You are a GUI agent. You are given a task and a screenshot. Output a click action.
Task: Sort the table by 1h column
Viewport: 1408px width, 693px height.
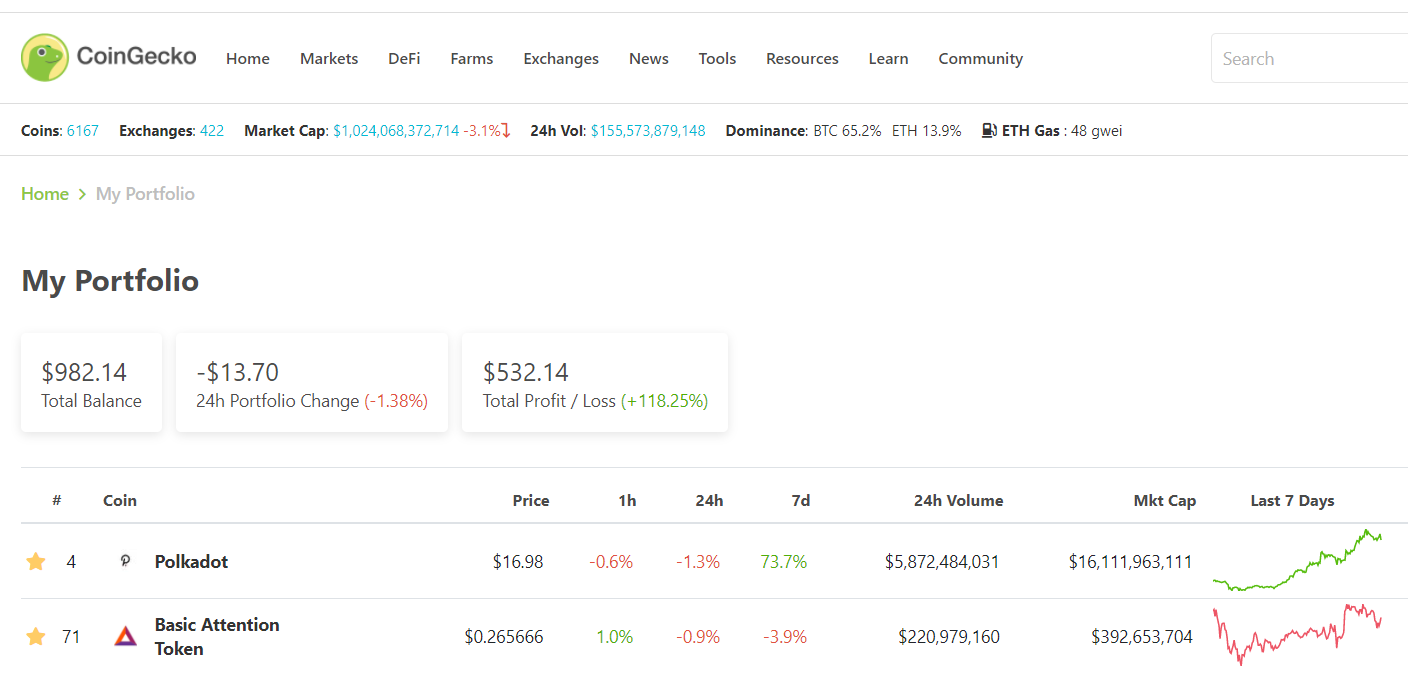coord(627,501)
